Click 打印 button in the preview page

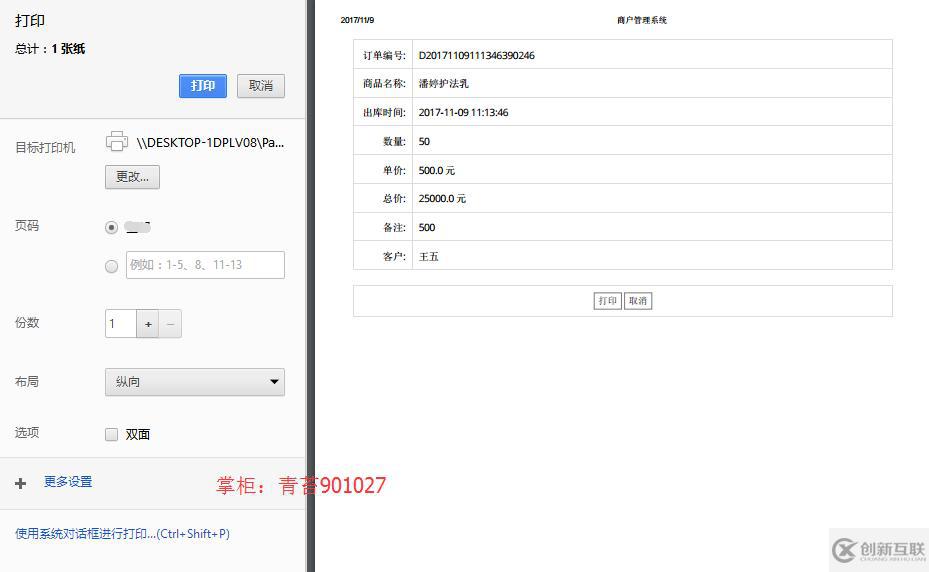[x=607, y=301]
